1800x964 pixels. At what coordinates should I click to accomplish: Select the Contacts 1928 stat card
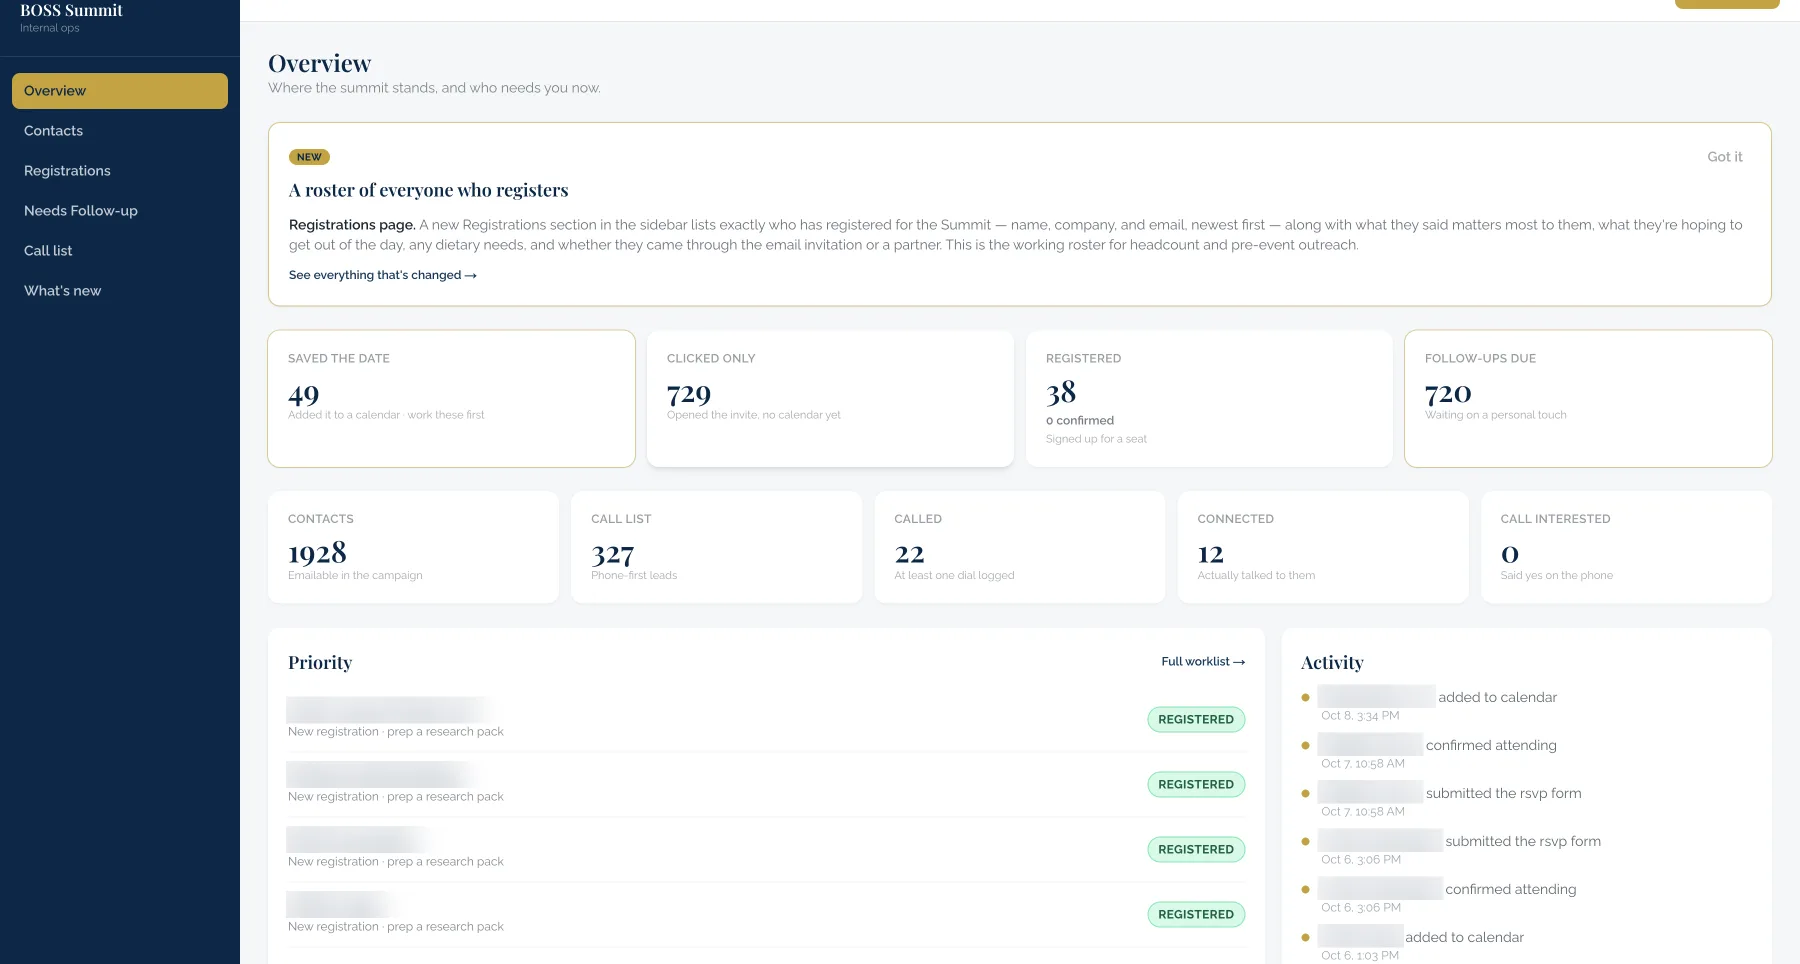(413, 547)
